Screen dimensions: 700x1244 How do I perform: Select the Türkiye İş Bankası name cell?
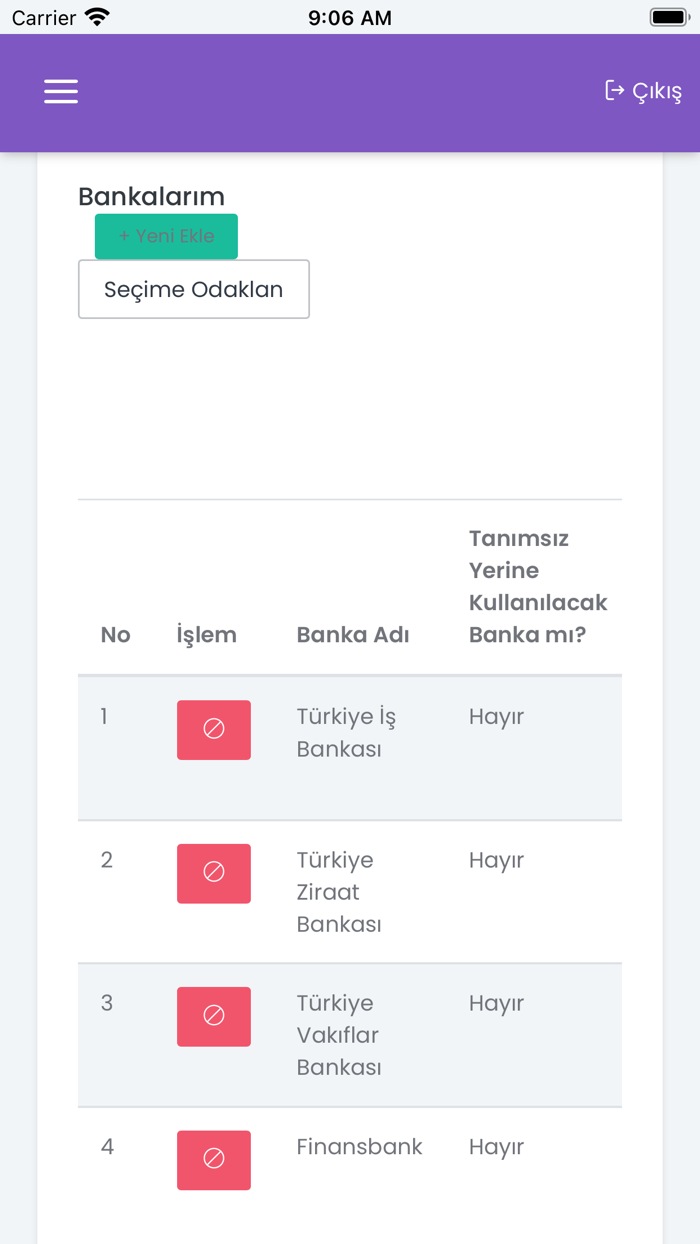click(x=346, y=733)
